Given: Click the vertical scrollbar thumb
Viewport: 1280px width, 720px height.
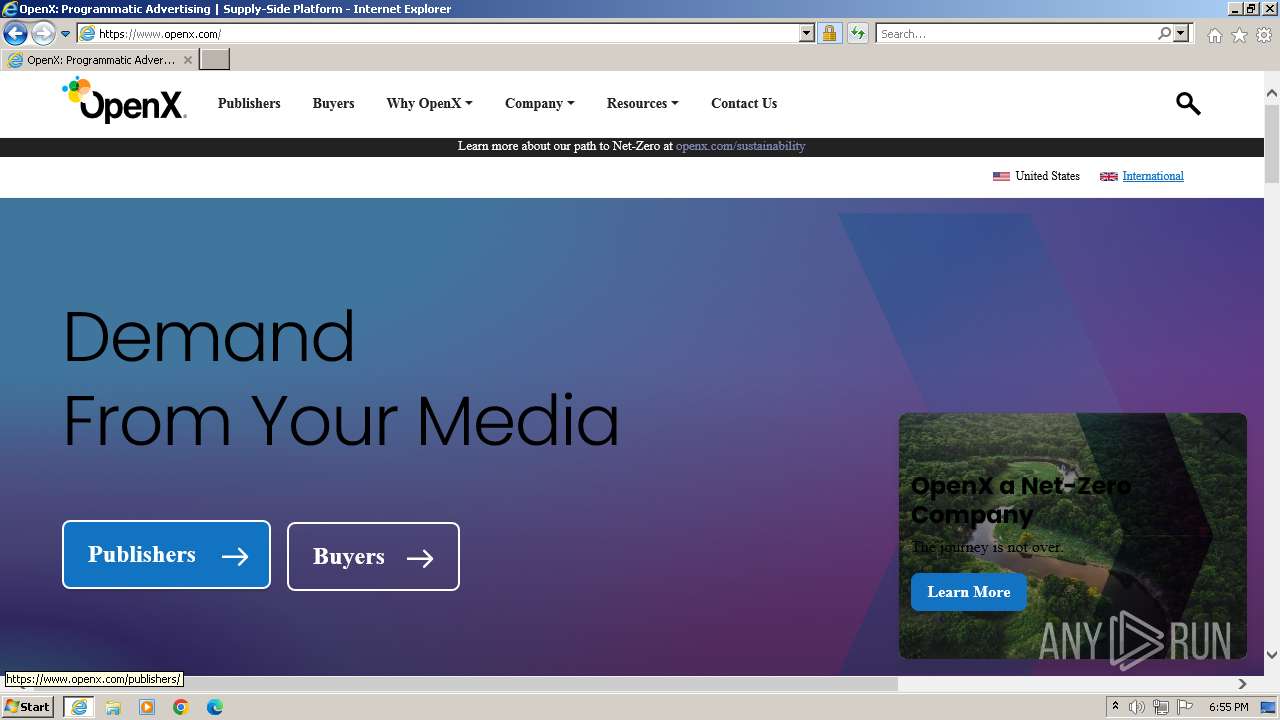Looking at the screenshot, I should point(1272,145).
